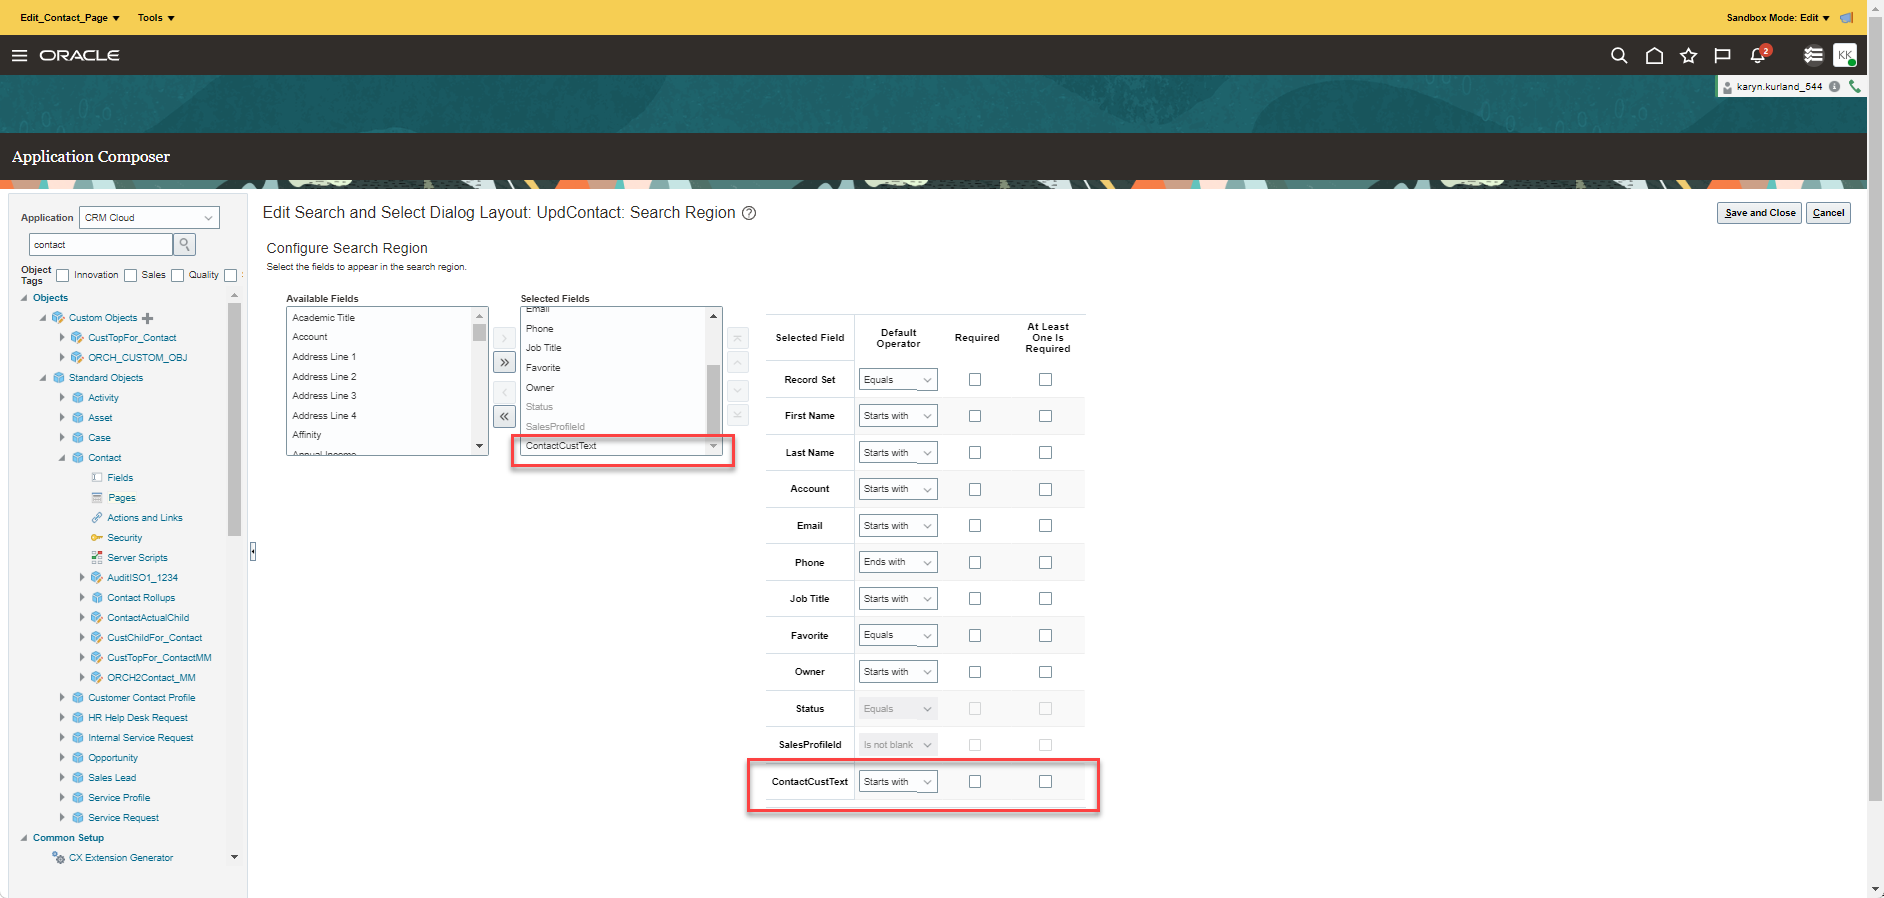This screenshot has height=898, width=1884.
Task: Click the Cancel button
Action: tap(1828, 213)
